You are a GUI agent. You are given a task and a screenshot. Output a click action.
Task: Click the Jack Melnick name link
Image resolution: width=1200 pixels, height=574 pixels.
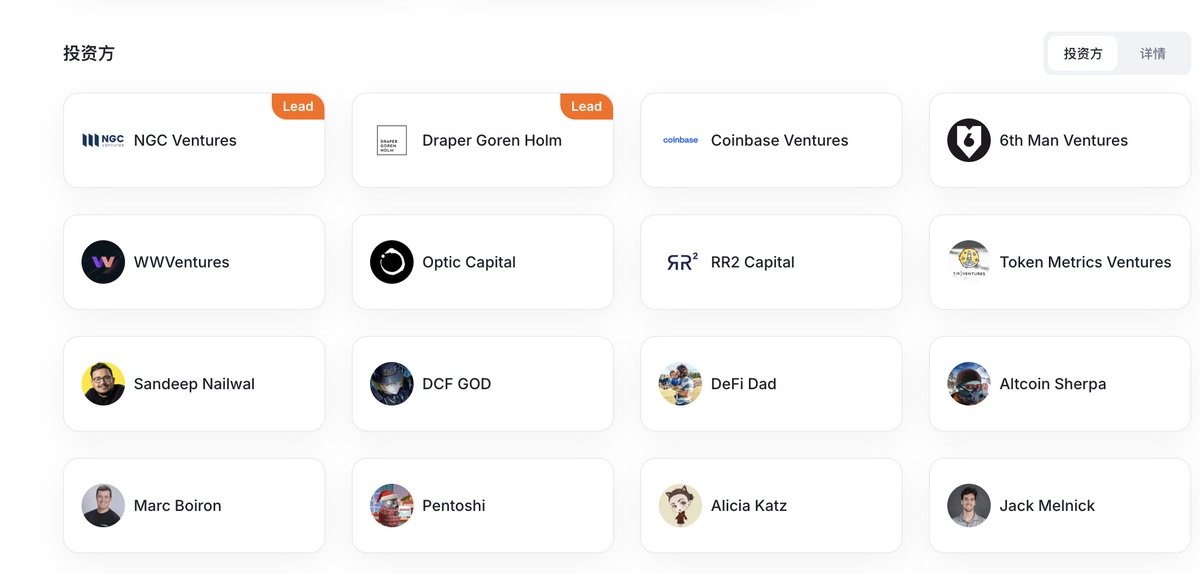(1047, 506)
